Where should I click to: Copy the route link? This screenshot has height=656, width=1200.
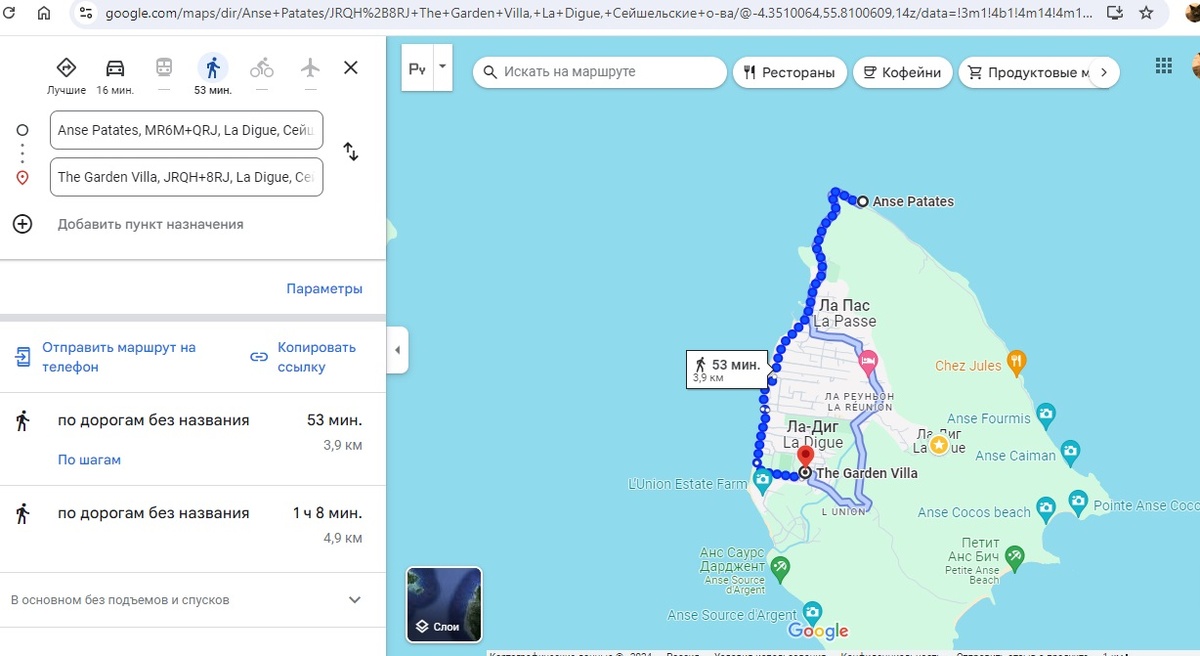point(305,357)
